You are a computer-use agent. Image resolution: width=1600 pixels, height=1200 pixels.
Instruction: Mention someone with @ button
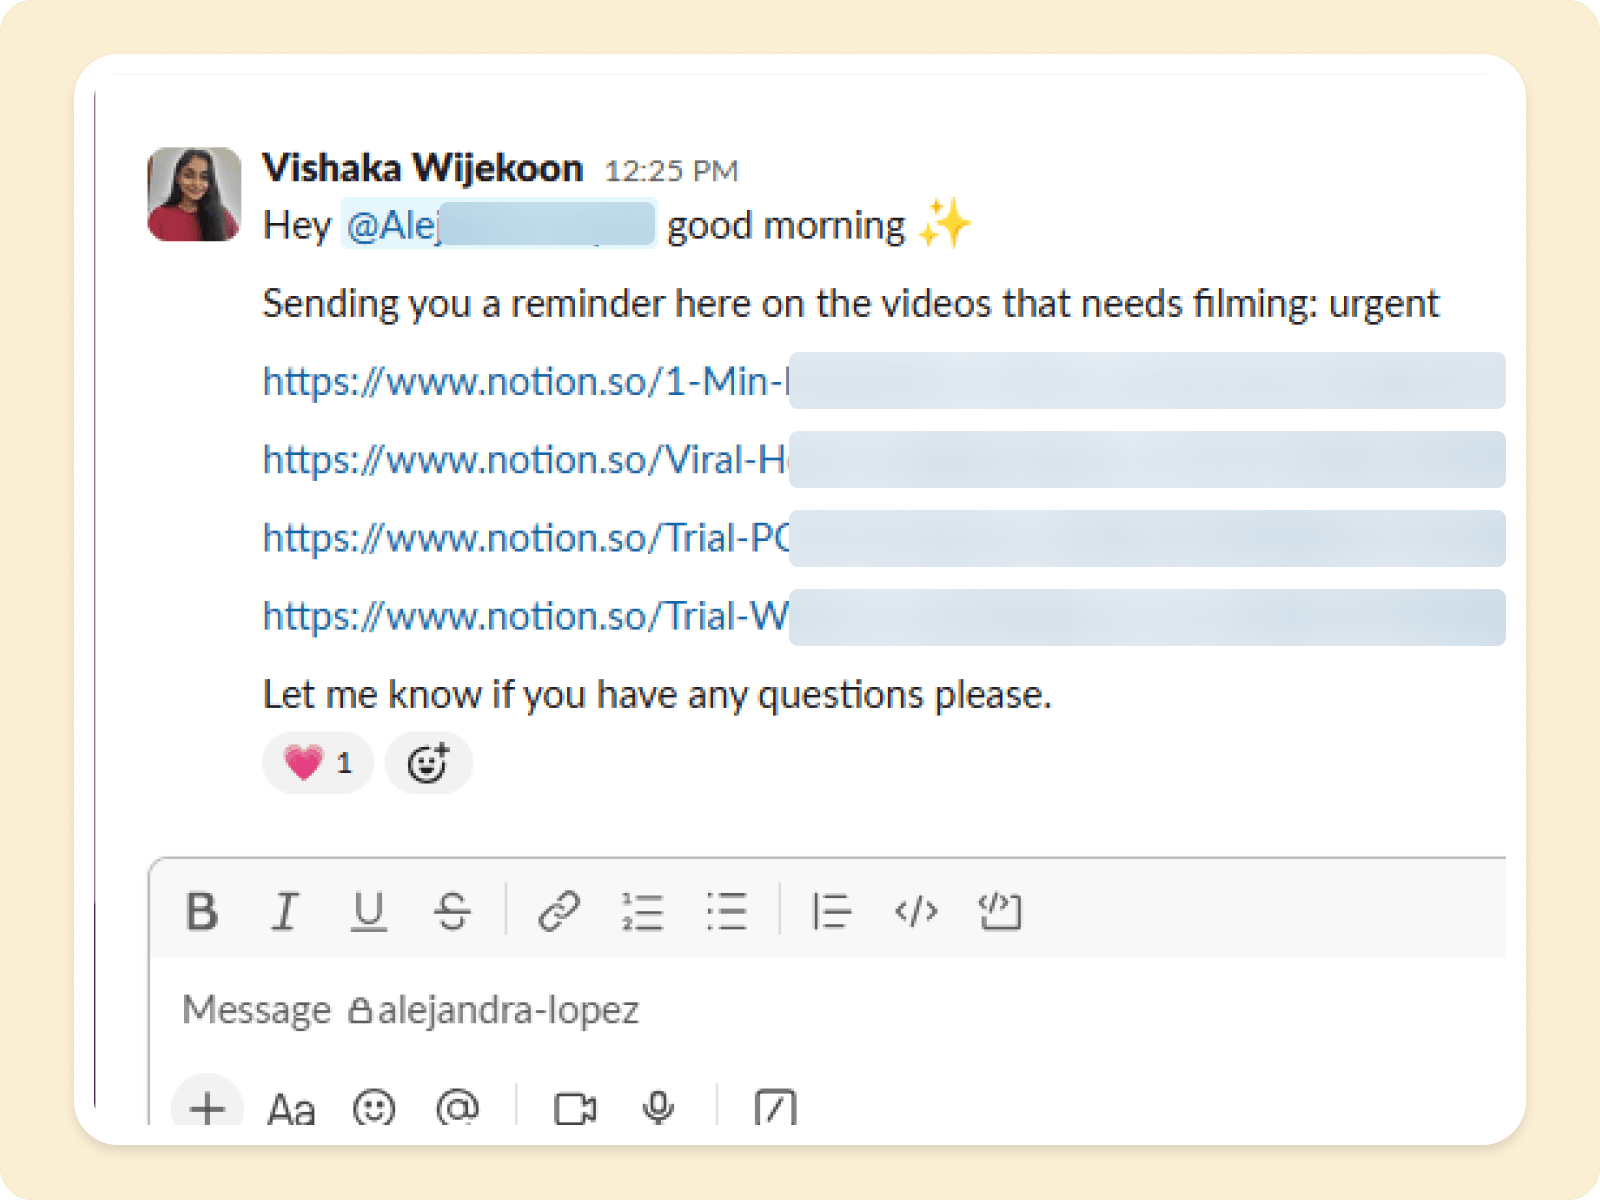(x=458, y=1107)
